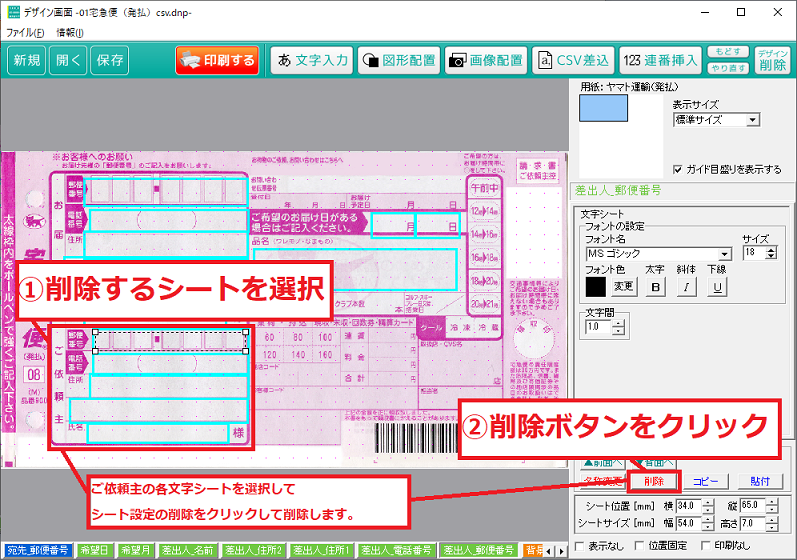Select the 品名 item name text sheet
Image resolution: width=797 pixels, height=560 pixels.
coord(355,269)
